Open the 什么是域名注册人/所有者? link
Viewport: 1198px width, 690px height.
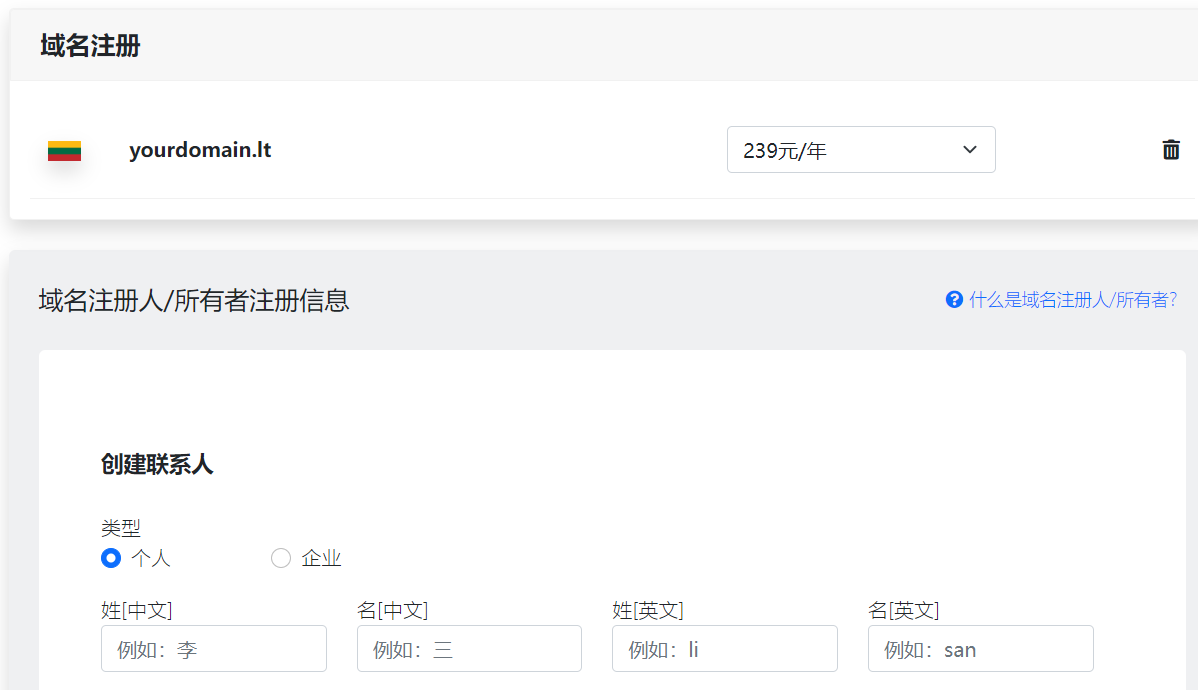(1073, 300)
